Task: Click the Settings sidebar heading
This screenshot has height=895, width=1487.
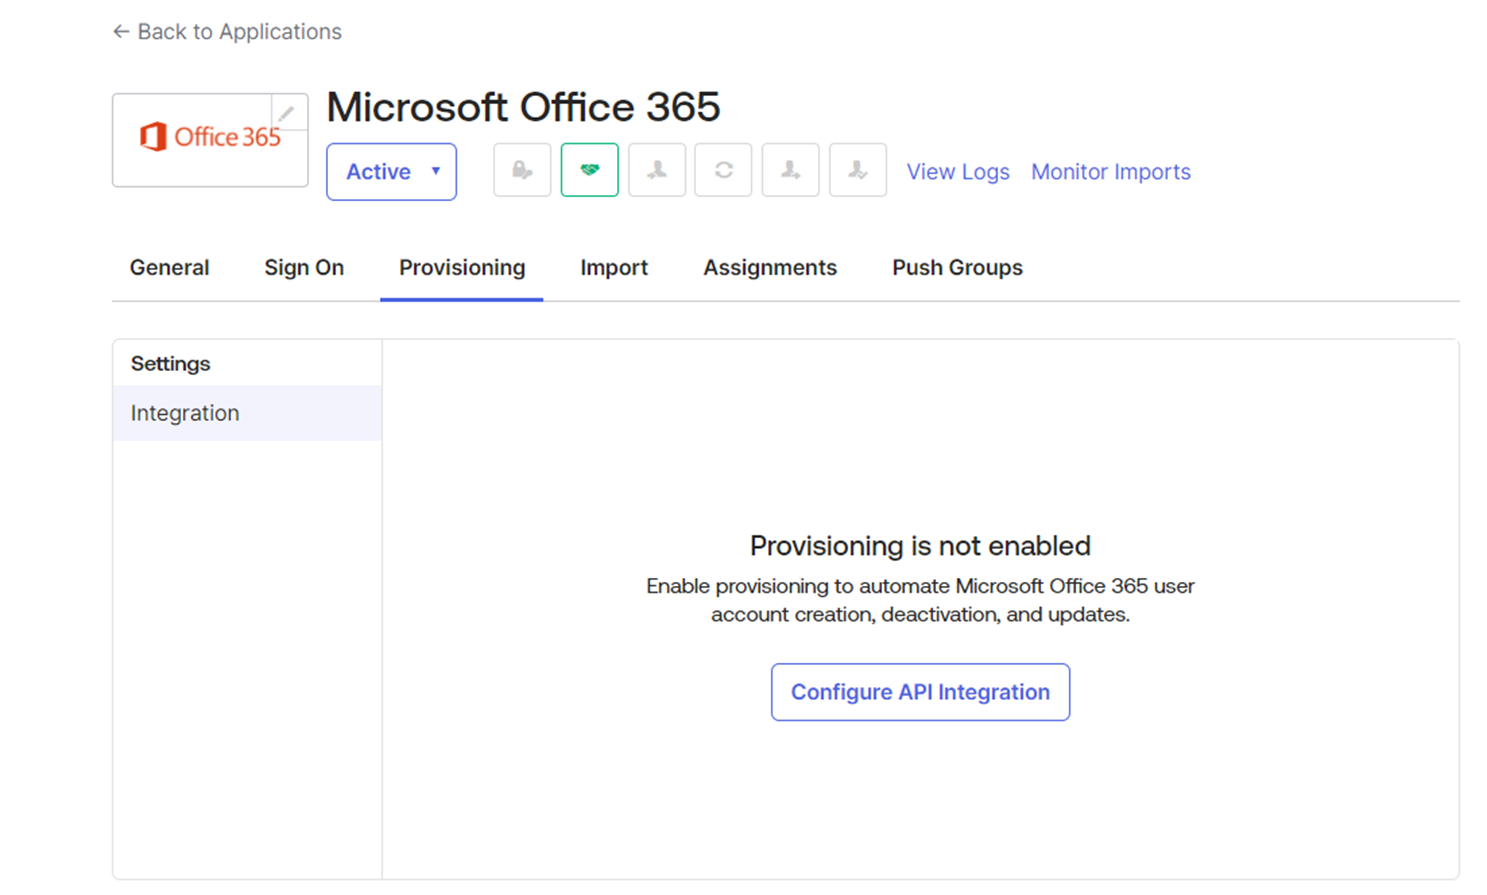Action: 170,364
